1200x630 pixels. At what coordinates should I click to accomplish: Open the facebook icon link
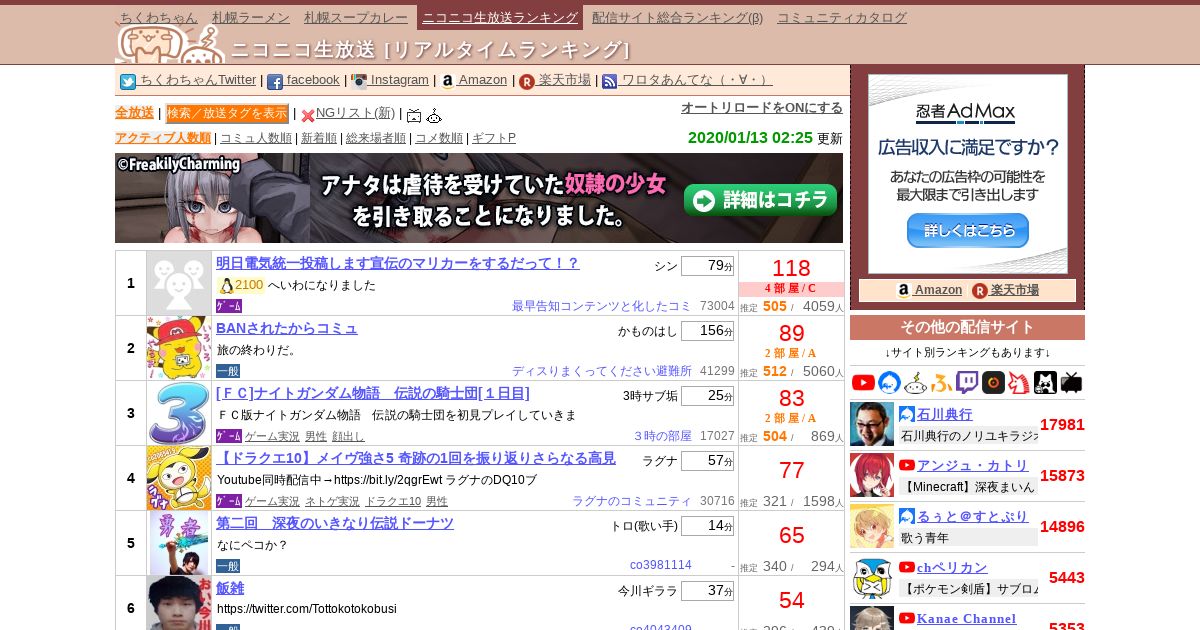275,82
